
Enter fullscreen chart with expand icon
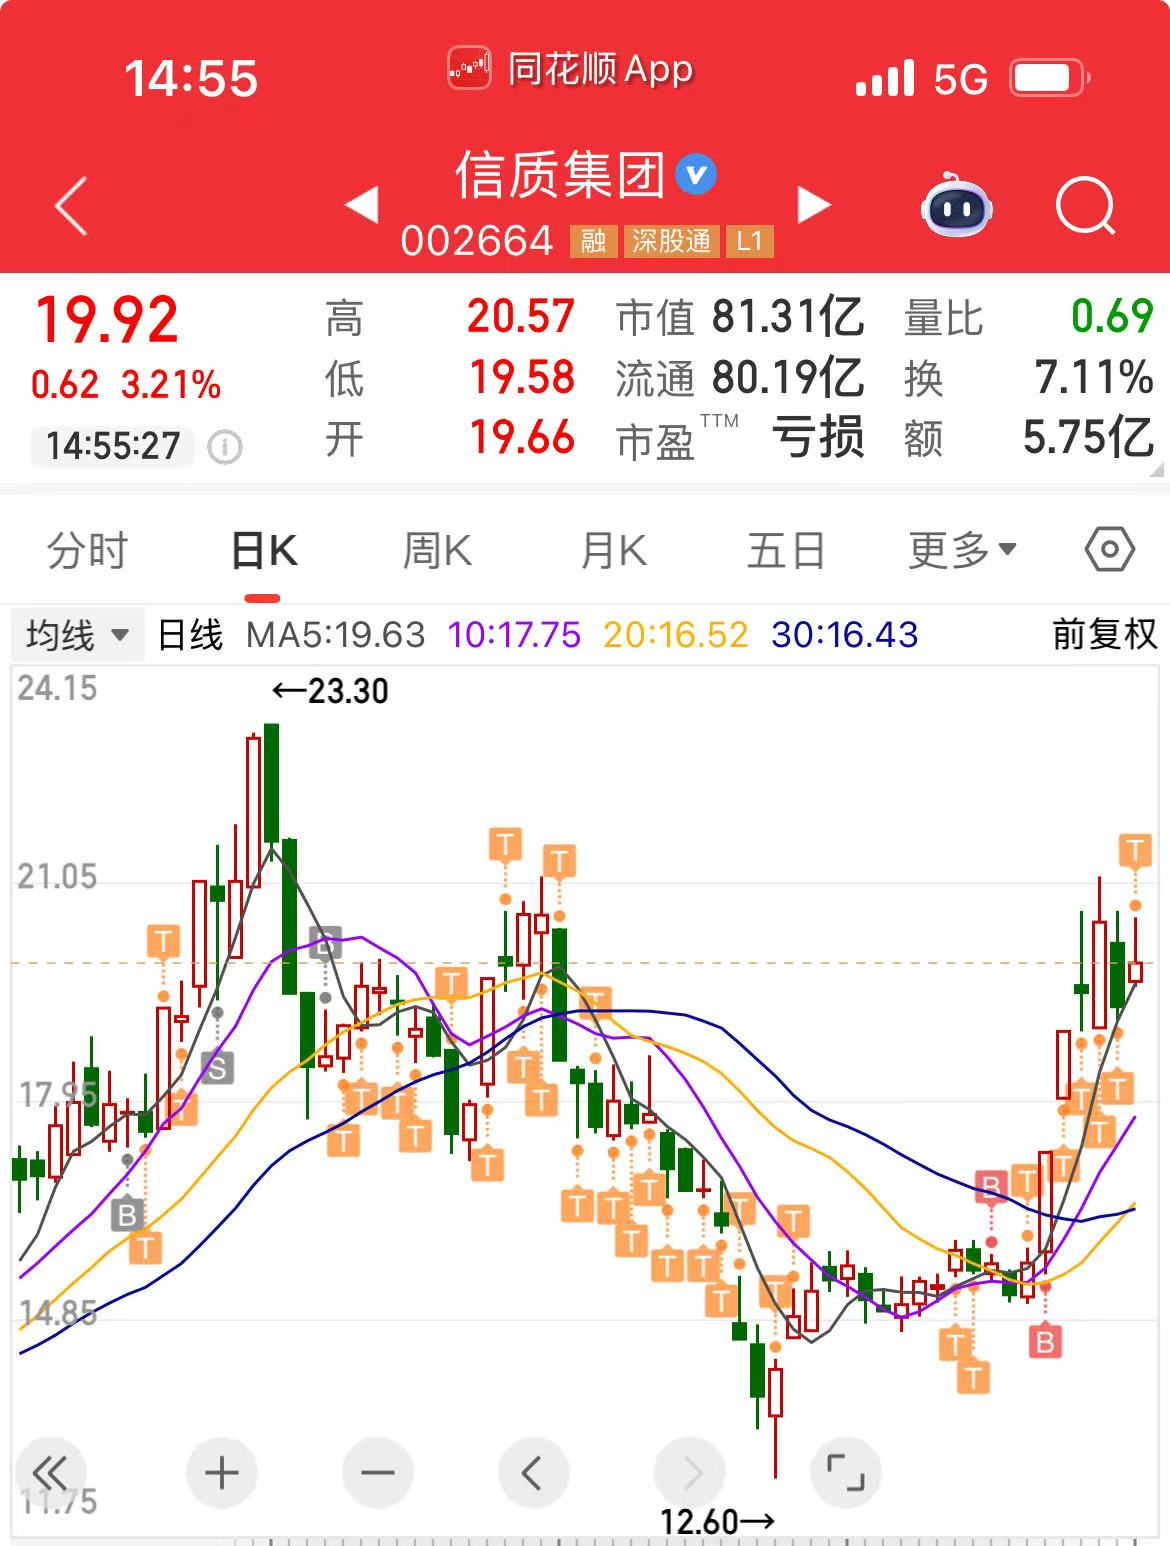click(x=846, y=1472)
